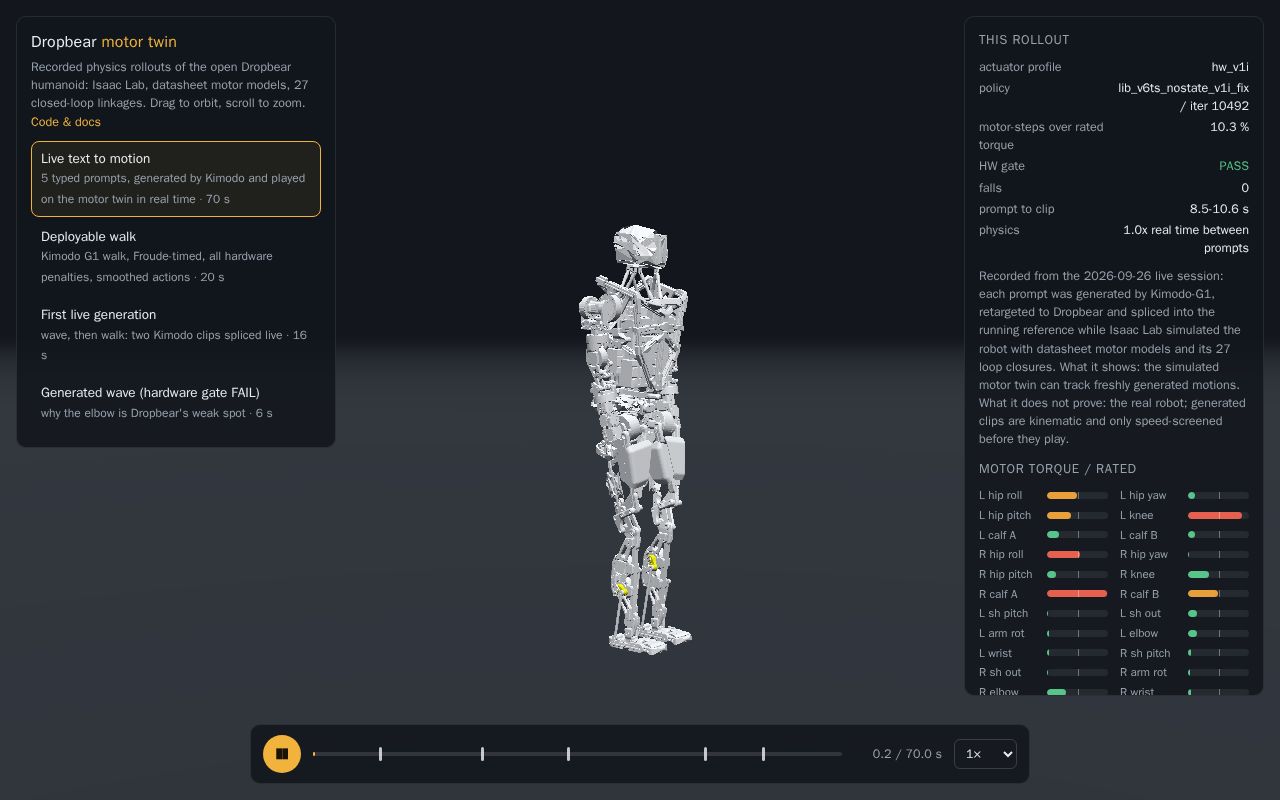Select the Live text to motion rollout

pos(176,179)
